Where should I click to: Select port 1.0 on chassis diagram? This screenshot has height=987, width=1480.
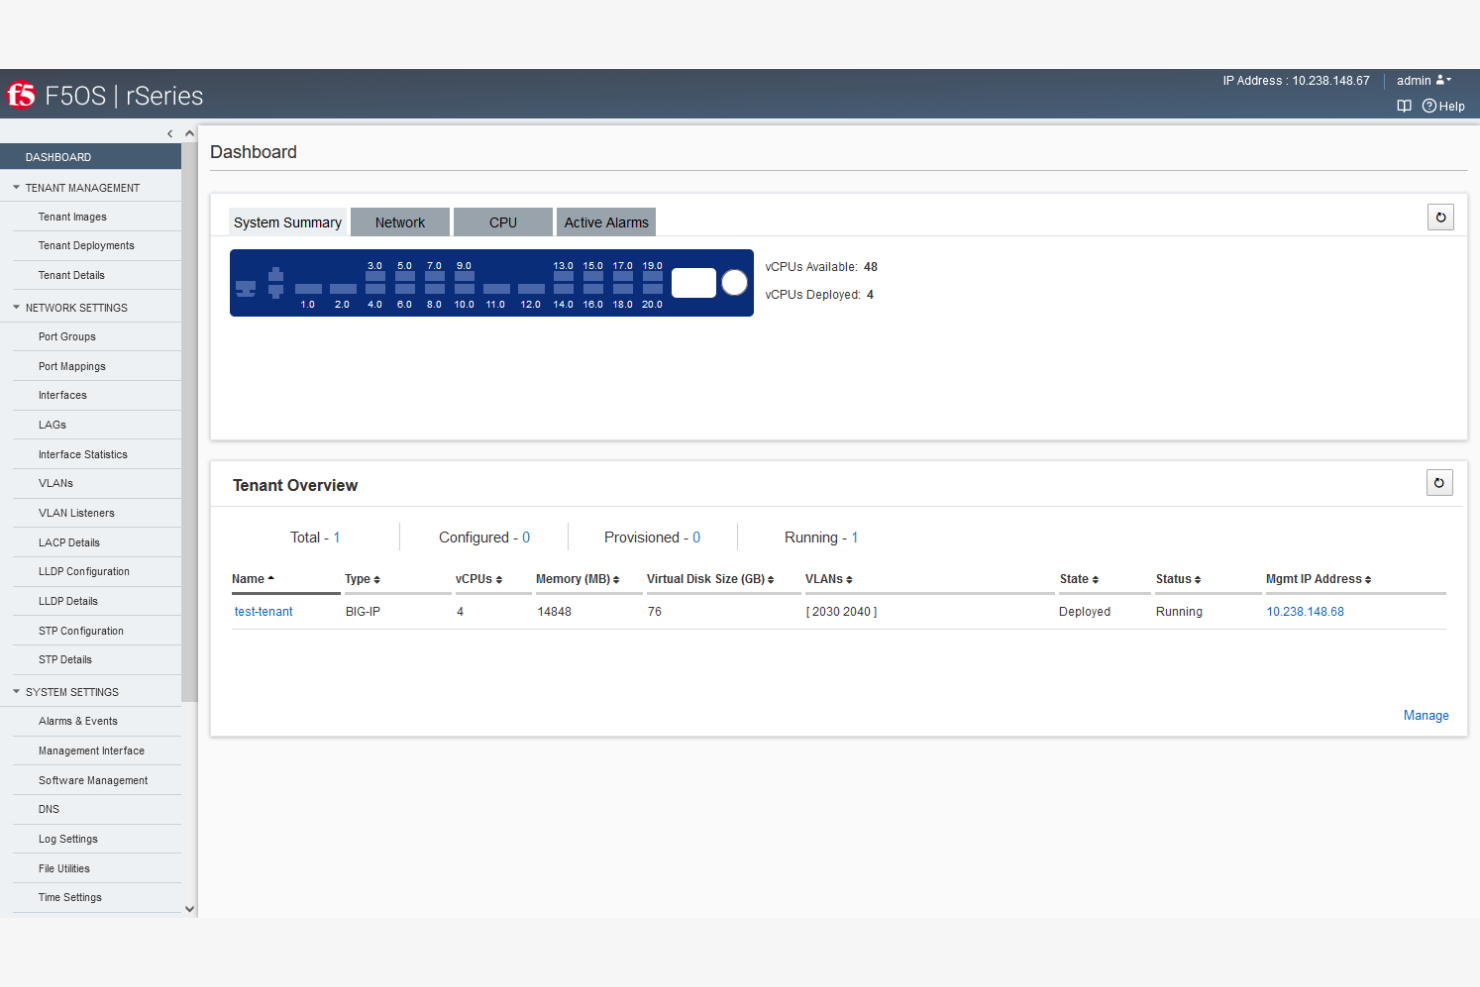click(308, 289)
